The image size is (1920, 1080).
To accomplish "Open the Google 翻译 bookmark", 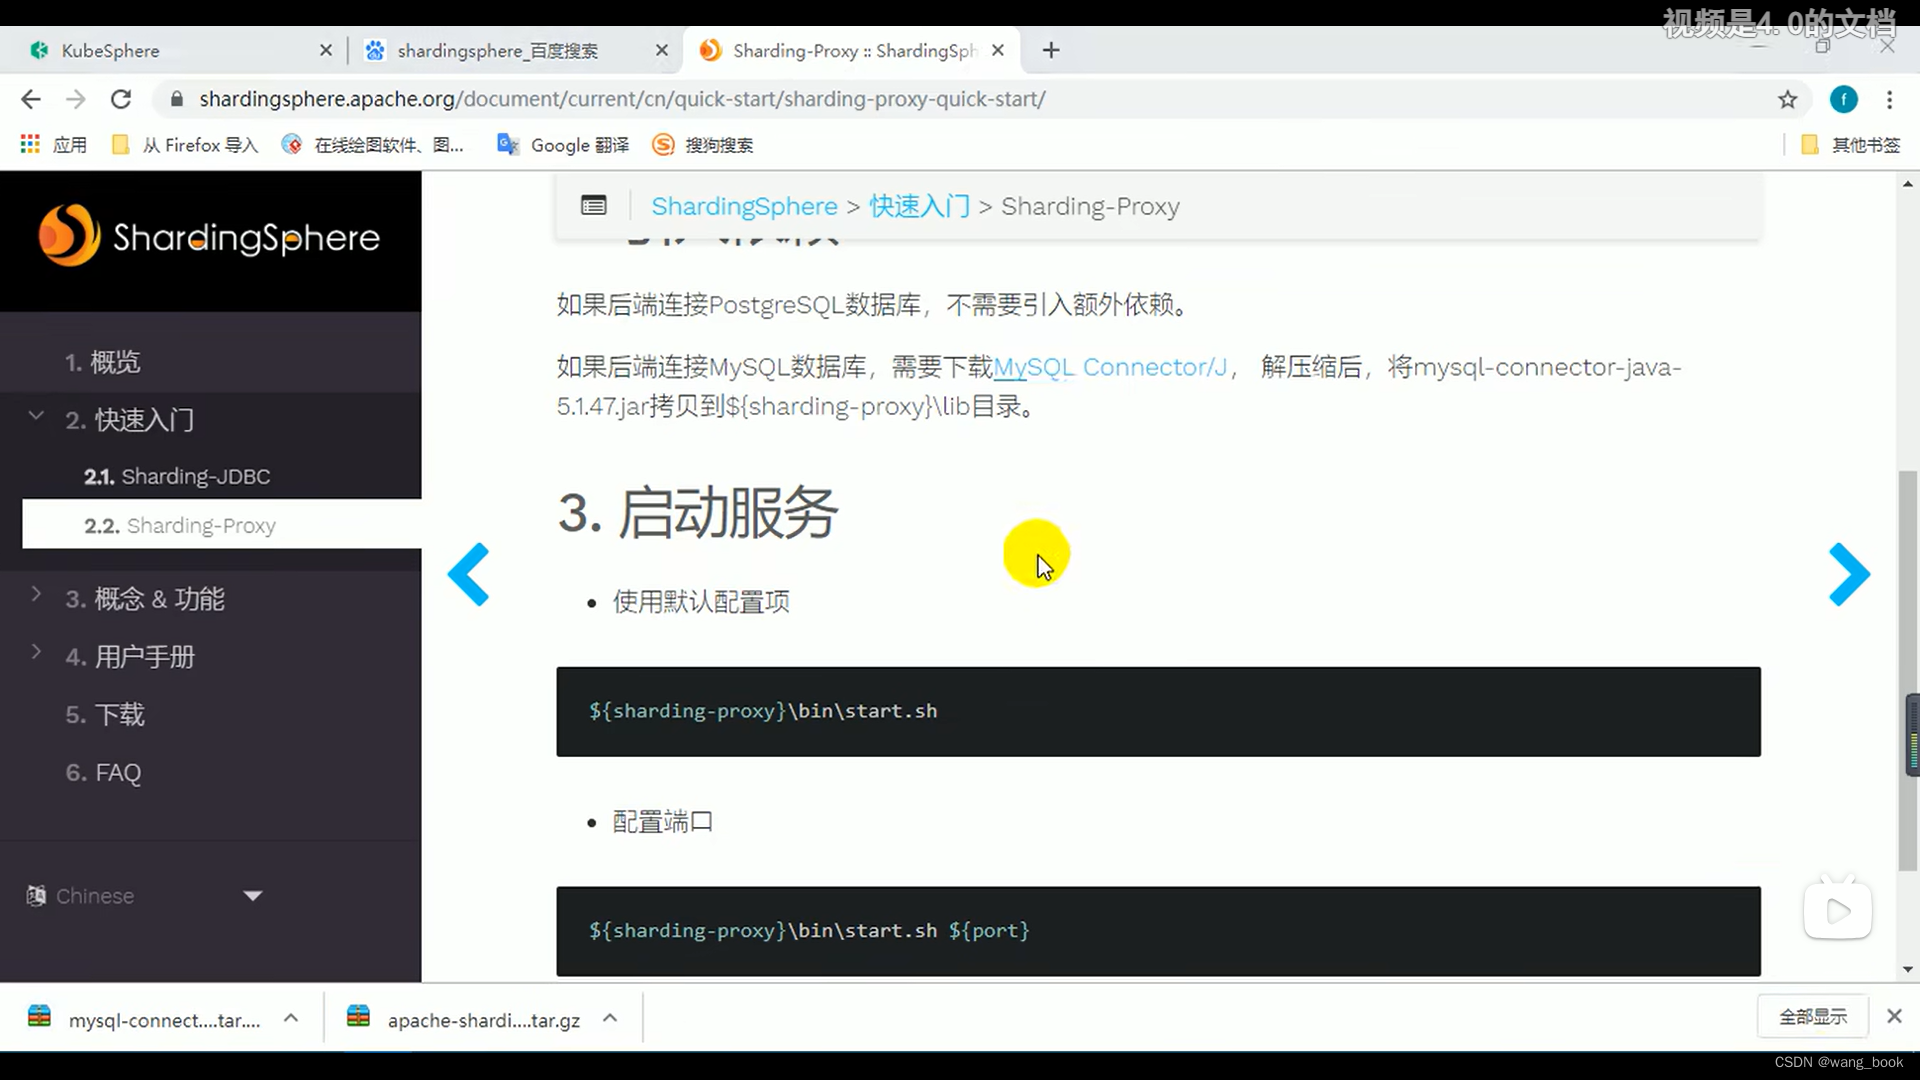I will (563, 145).
